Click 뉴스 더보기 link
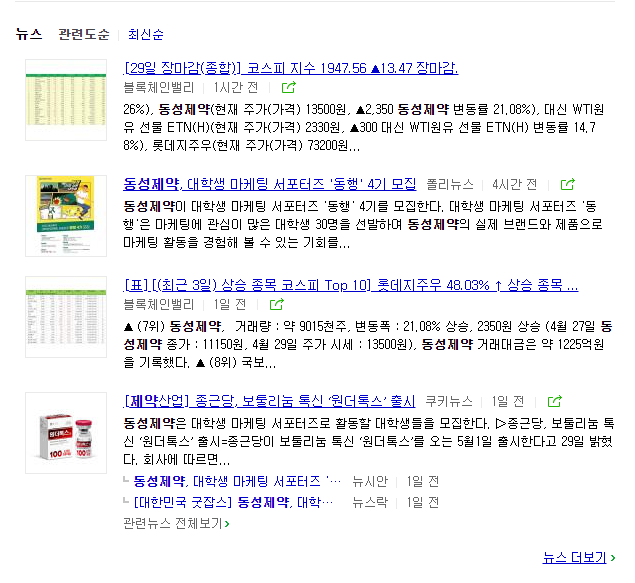The width and height of the screenshot is (635, 583). 579,557
